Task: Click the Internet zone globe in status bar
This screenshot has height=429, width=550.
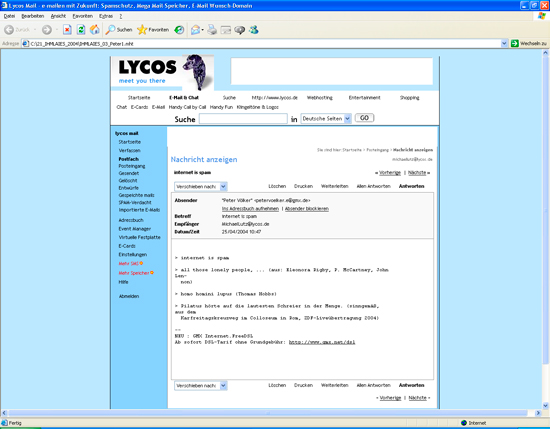Action: click(x=464, y=423)
